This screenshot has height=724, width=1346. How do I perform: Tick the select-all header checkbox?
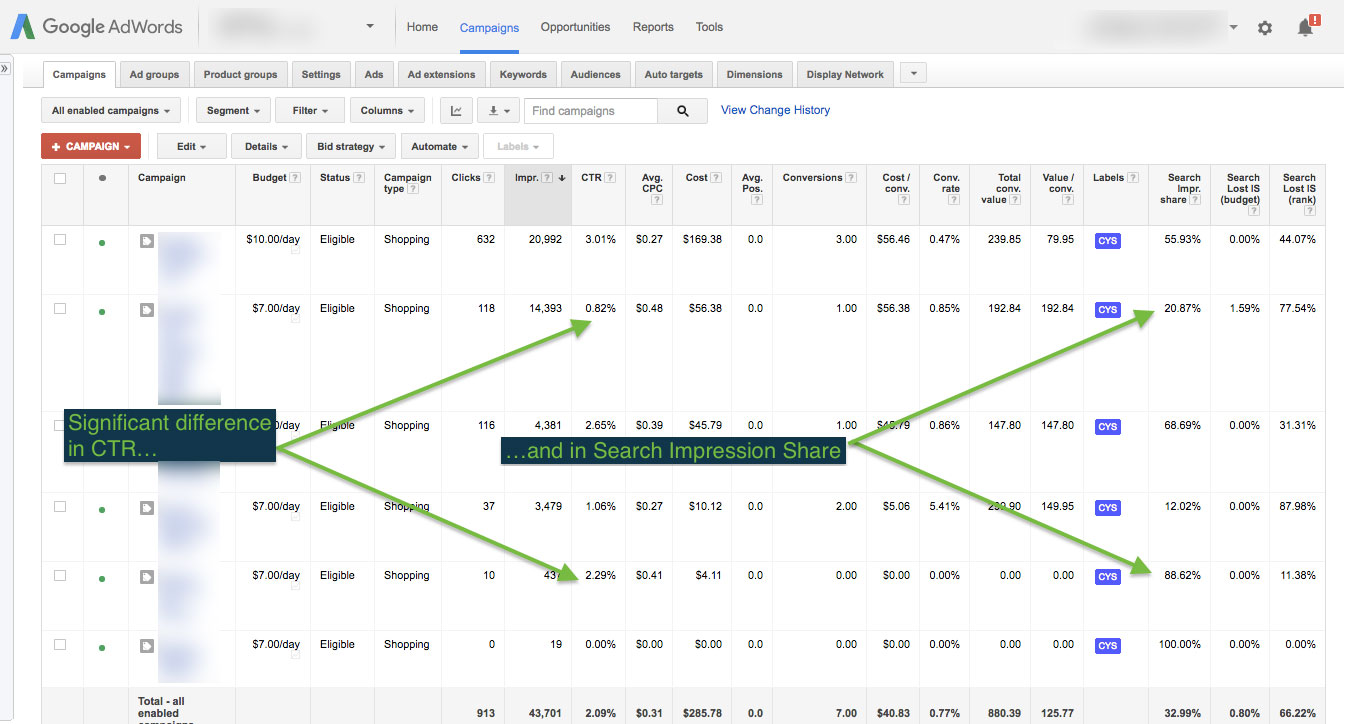click(60, 179)
